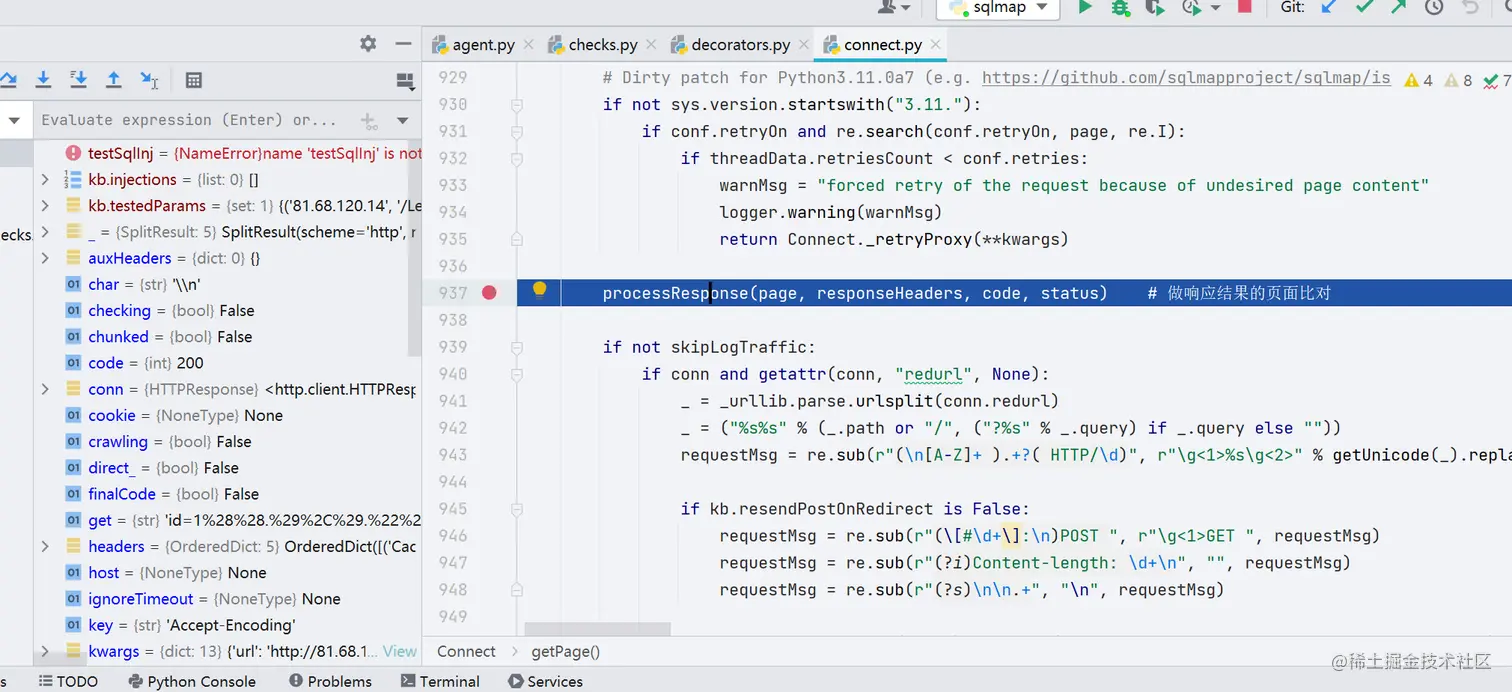Click Step Into My Code icon

[x=78, y=80]
